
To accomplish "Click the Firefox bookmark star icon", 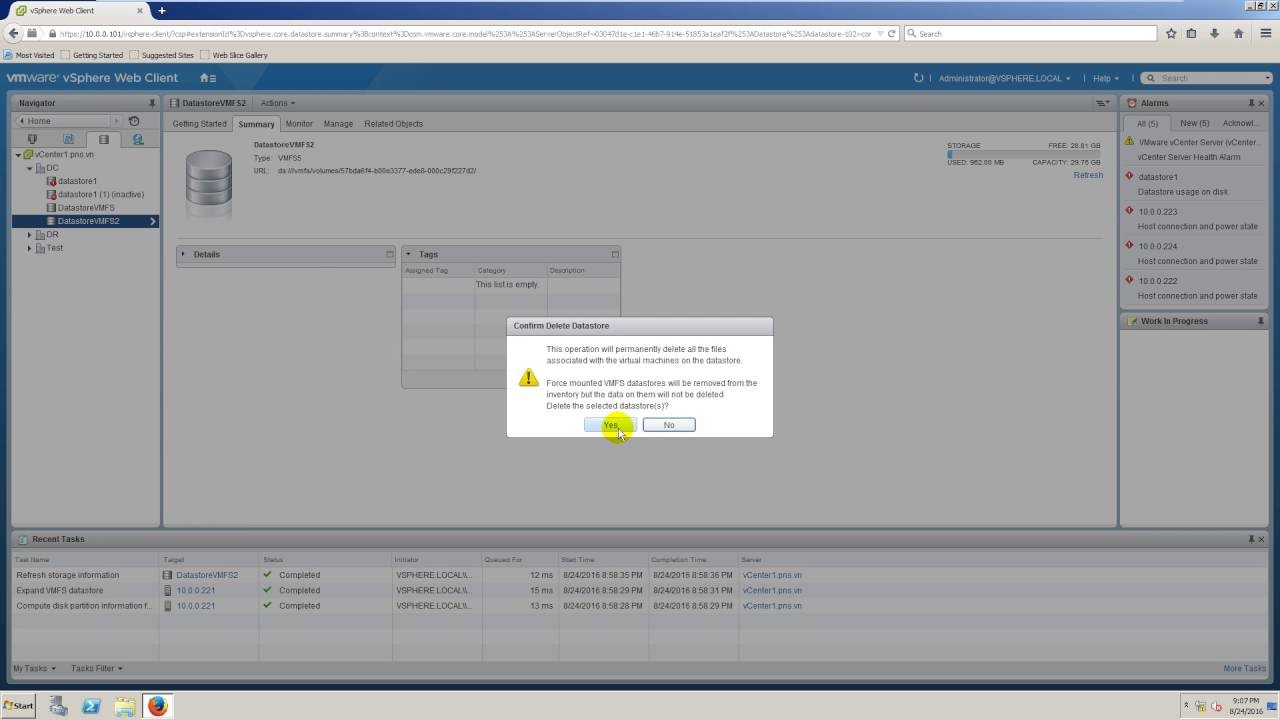I will click(x=1171, y=33).
